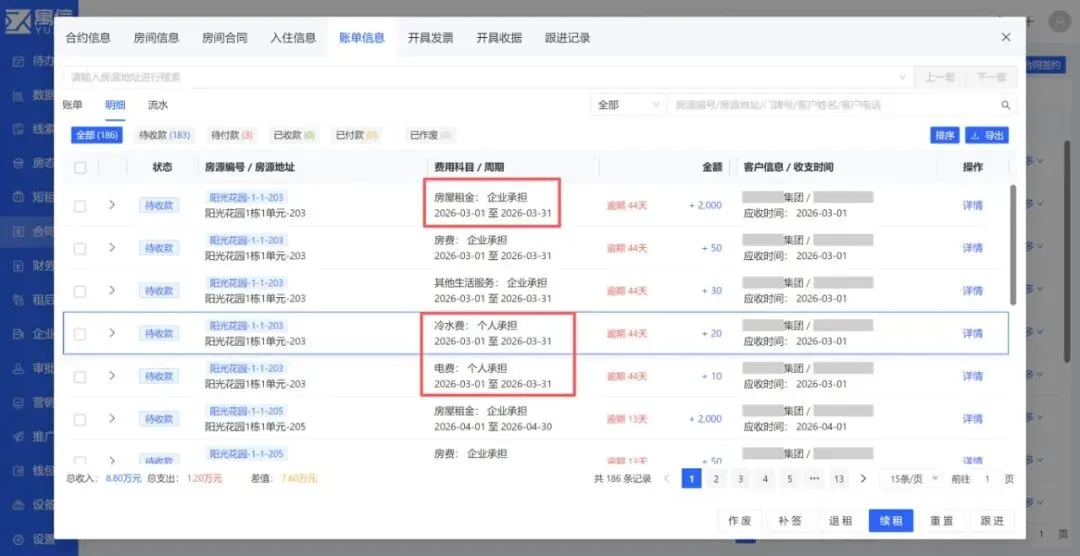The height and width of the screenshot is (556, 1080).
Task: Open 短租 icon in background sidebar
Action: click(19, 197)
